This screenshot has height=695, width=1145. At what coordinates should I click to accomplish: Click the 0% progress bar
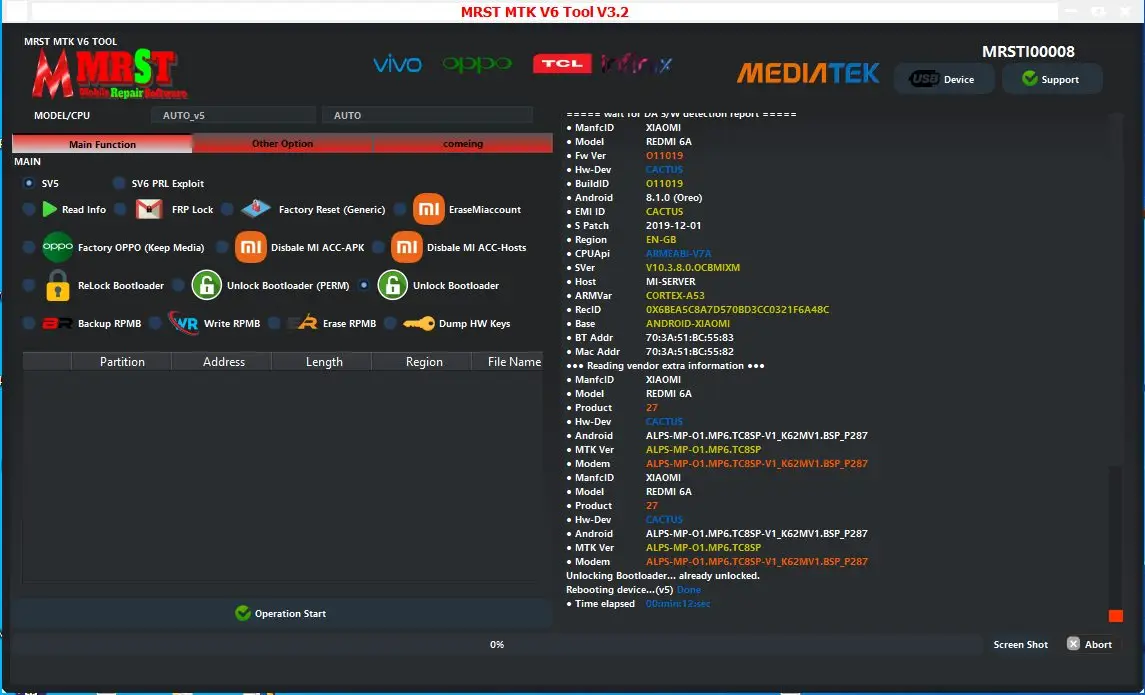point(497,645)
